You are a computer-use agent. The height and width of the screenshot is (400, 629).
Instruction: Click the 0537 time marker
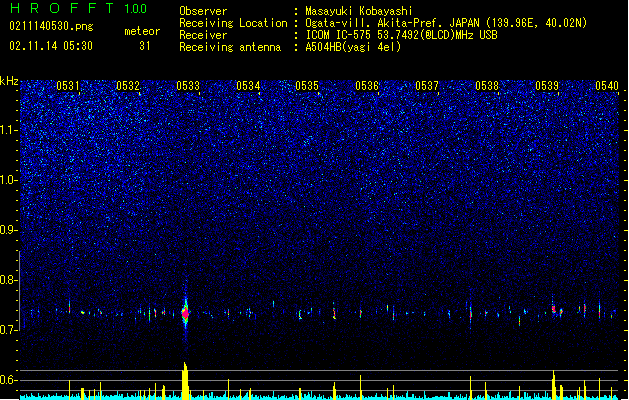pos(427,86)
